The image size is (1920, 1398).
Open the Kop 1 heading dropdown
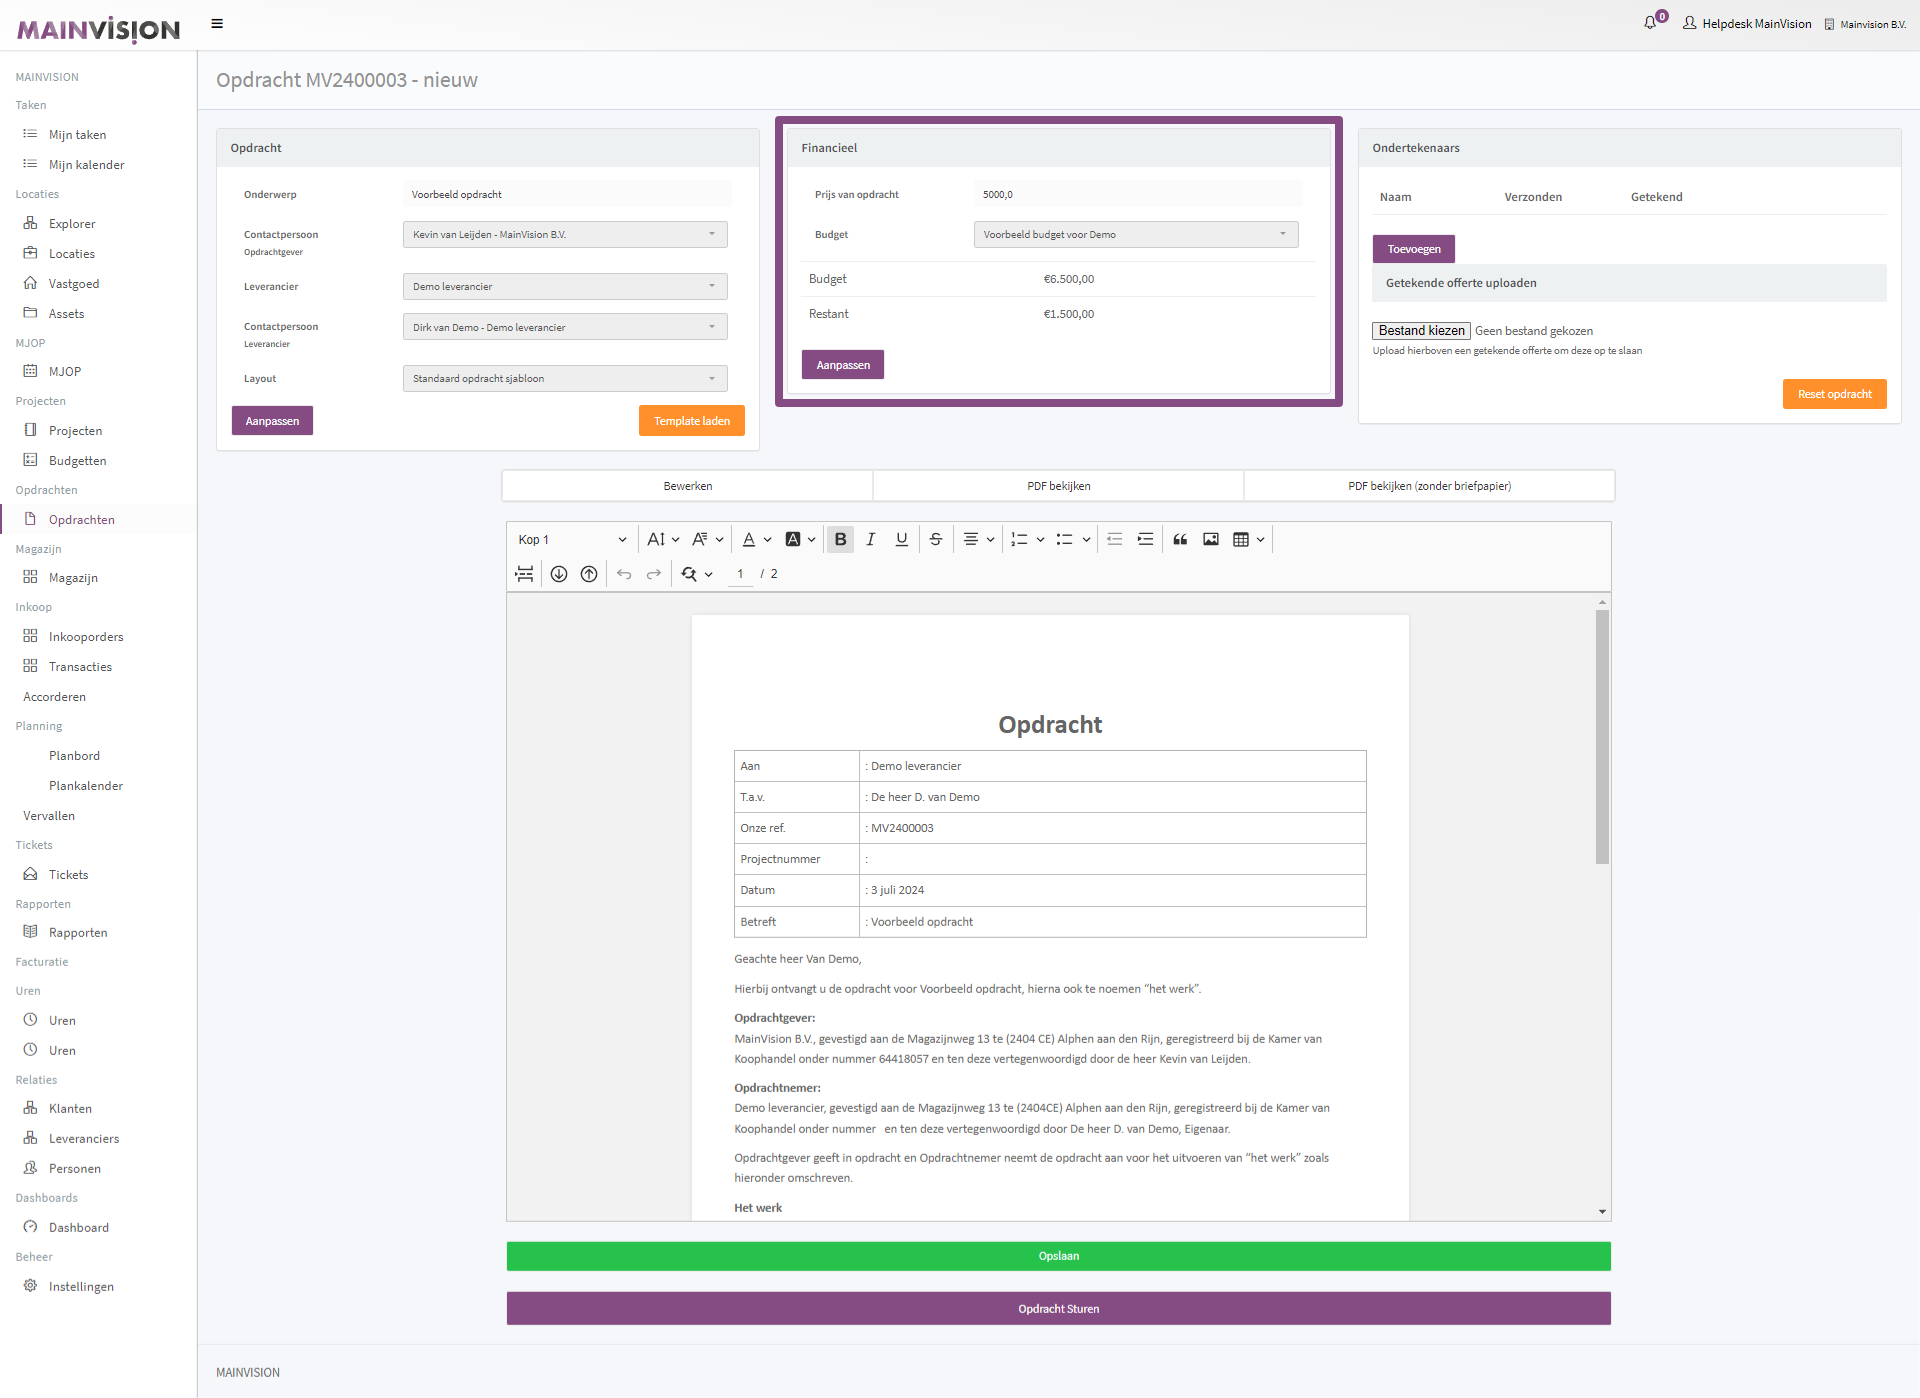click(572, 539)
